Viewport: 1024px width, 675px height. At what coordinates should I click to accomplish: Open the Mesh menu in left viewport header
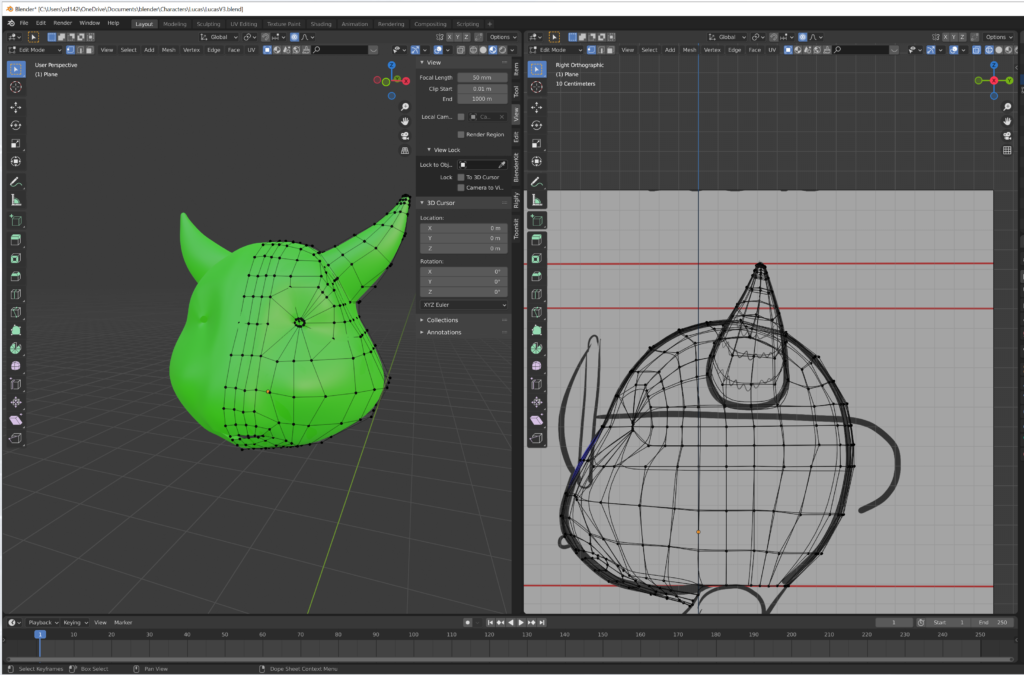point(168,50)
